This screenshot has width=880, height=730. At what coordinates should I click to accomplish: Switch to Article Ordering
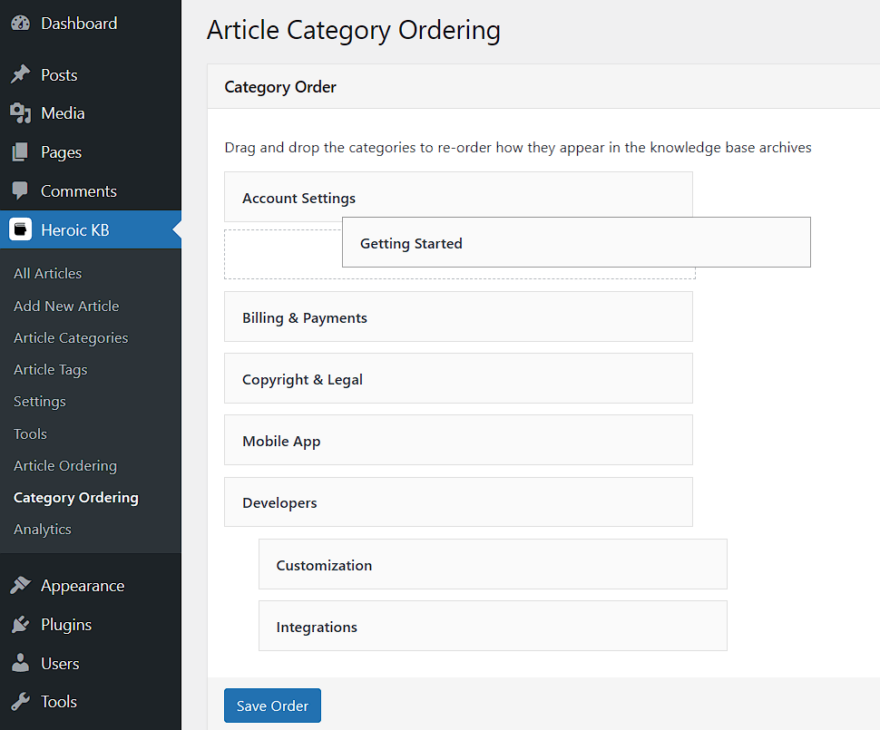pyautogui.click(x=64, y=465)
